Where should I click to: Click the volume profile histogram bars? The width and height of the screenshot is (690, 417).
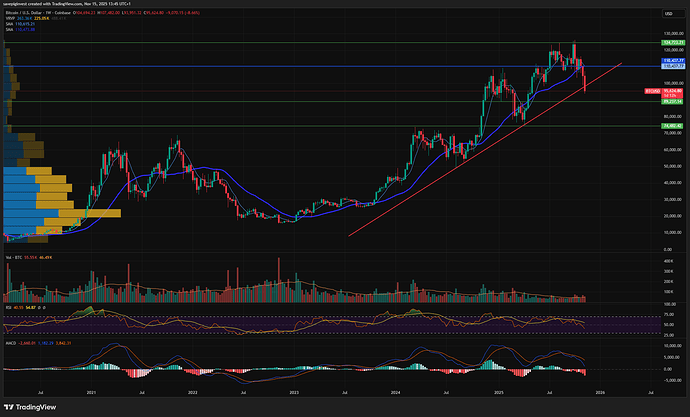tap(40, 190)
